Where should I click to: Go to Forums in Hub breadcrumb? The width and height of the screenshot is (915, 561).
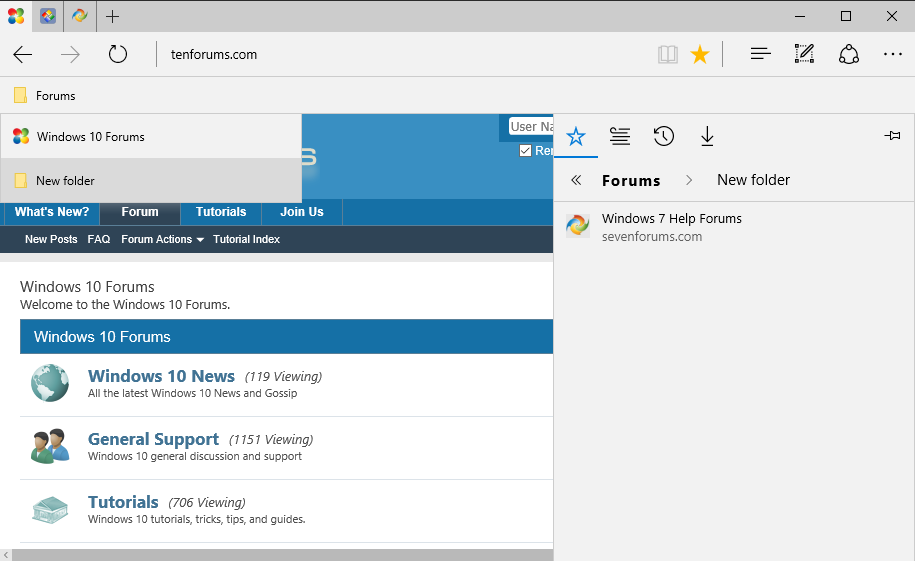tap(631, 180)
